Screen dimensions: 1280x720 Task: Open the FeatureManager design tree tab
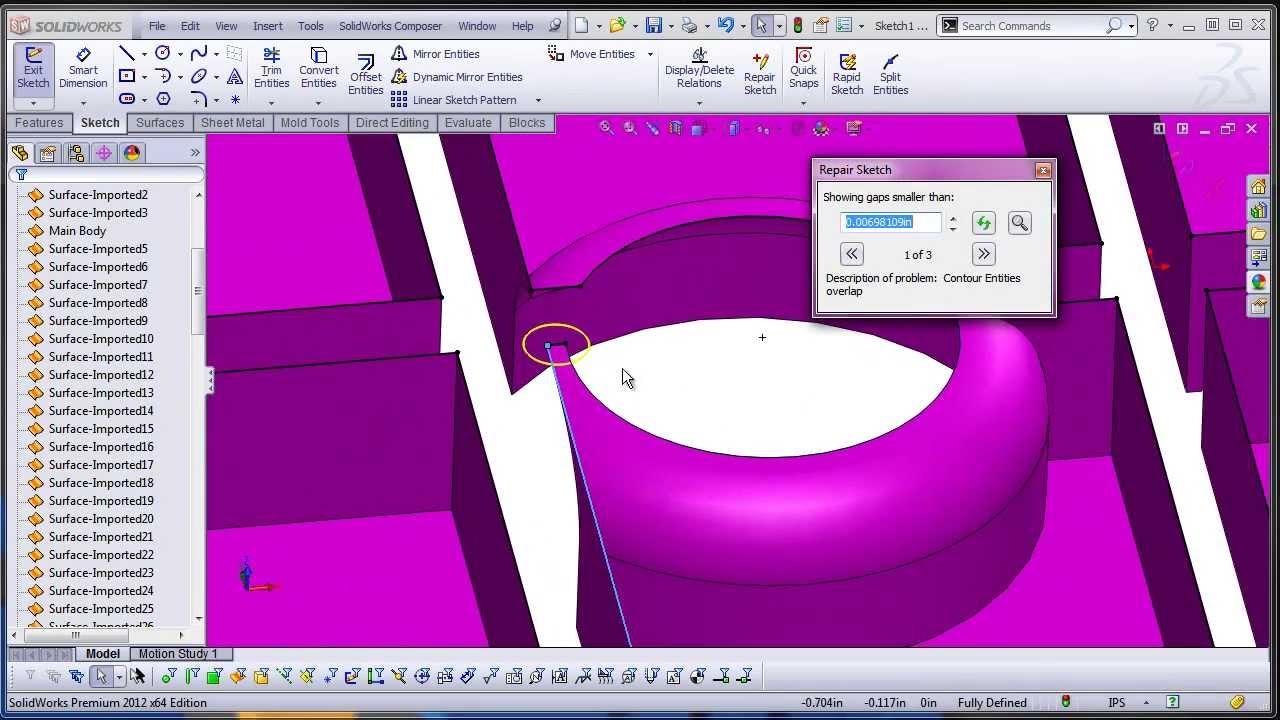tap(19, 153)
